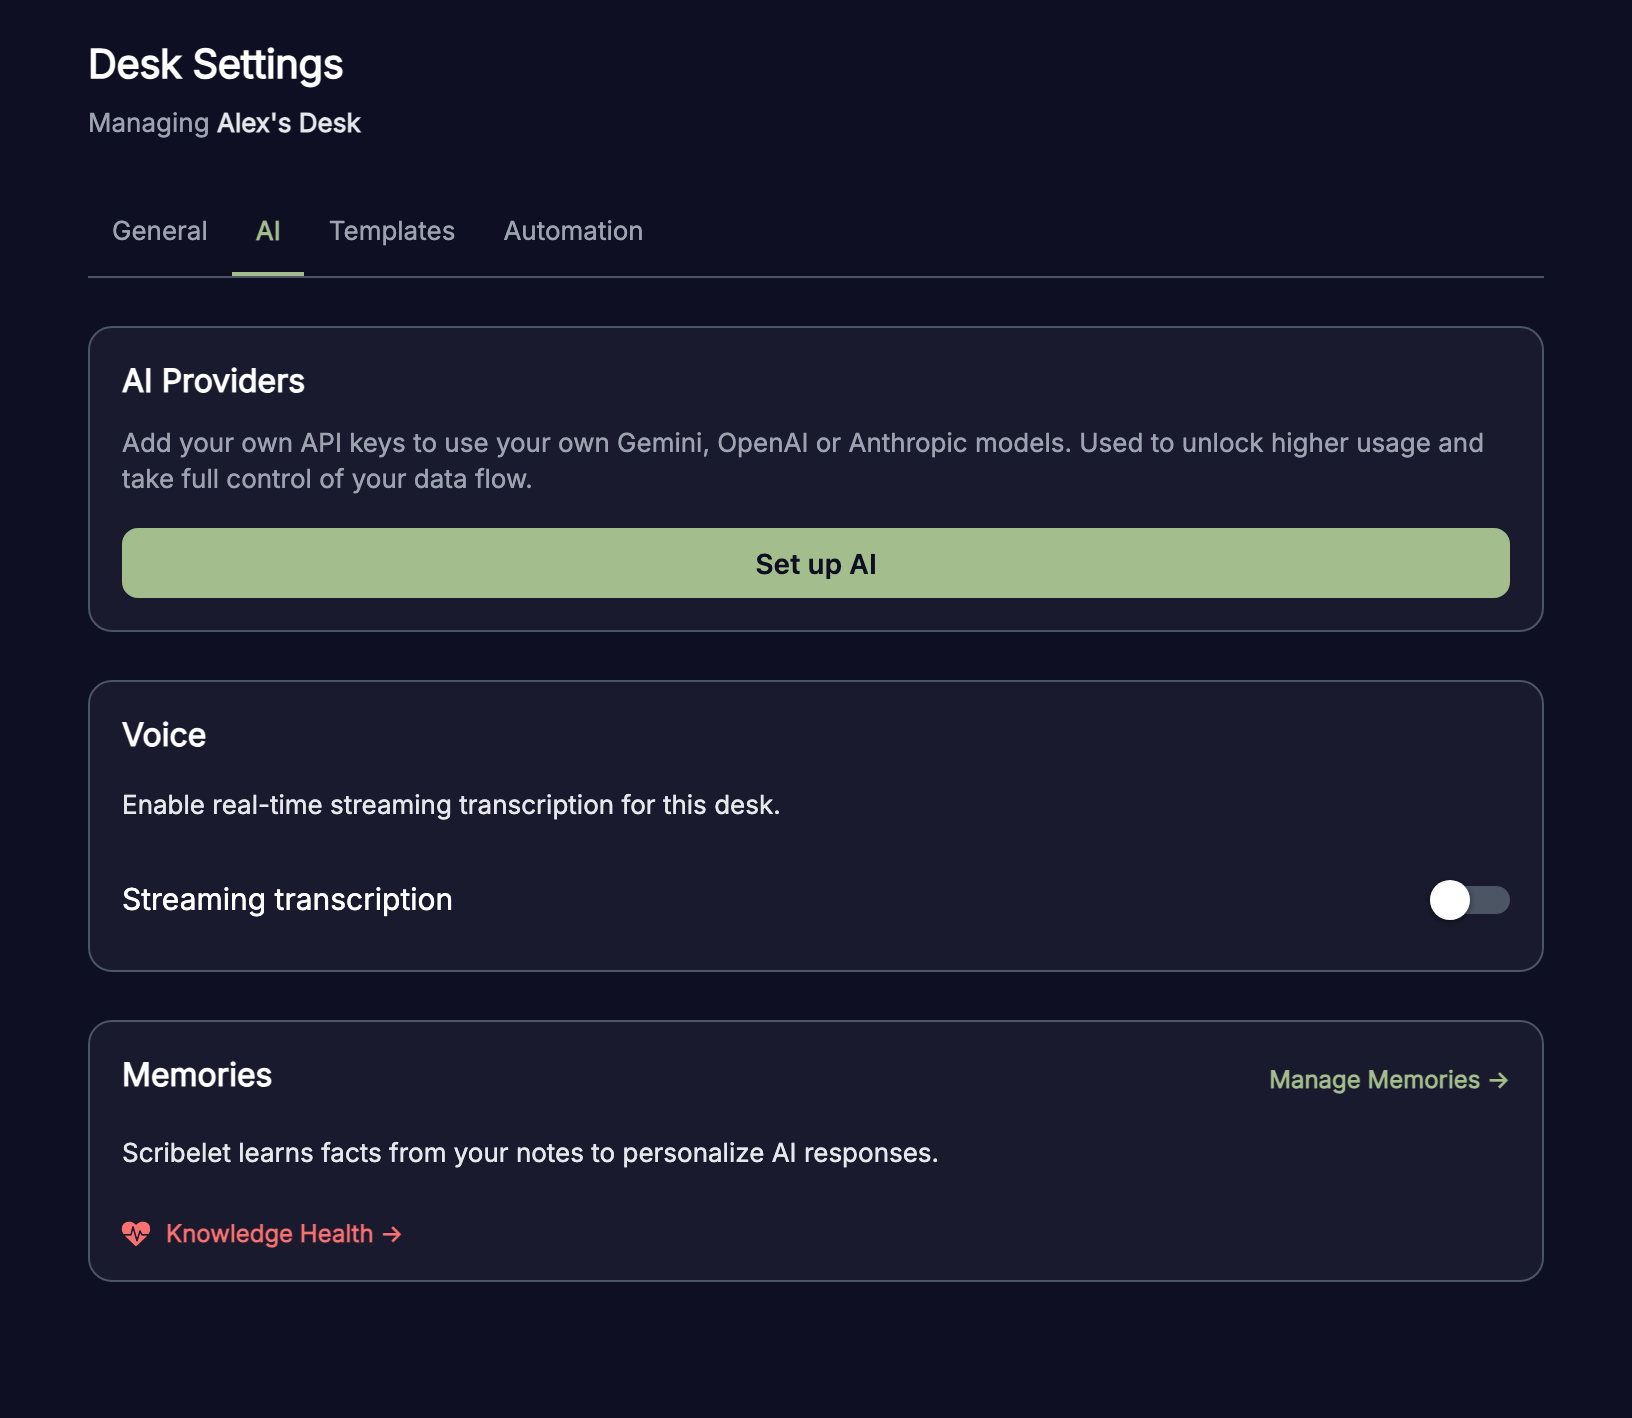The width and height of the screenshot is (1632, 1418).
Task: Click the 'Add your own API keys' description
Action: [803, 461]
